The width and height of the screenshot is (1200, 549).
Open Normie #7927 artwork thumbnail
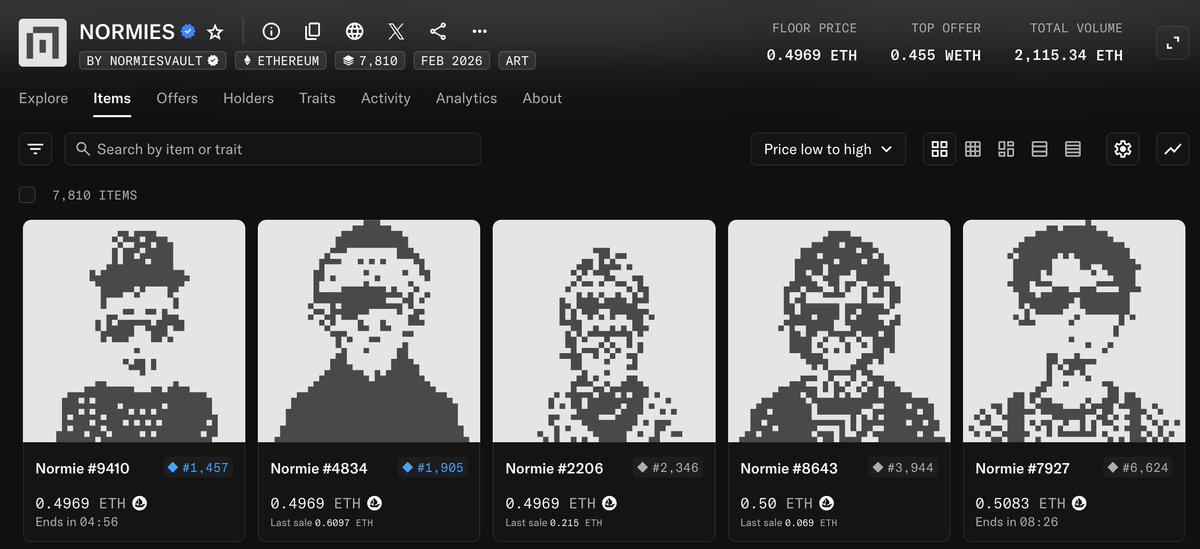pos(1074,331)
